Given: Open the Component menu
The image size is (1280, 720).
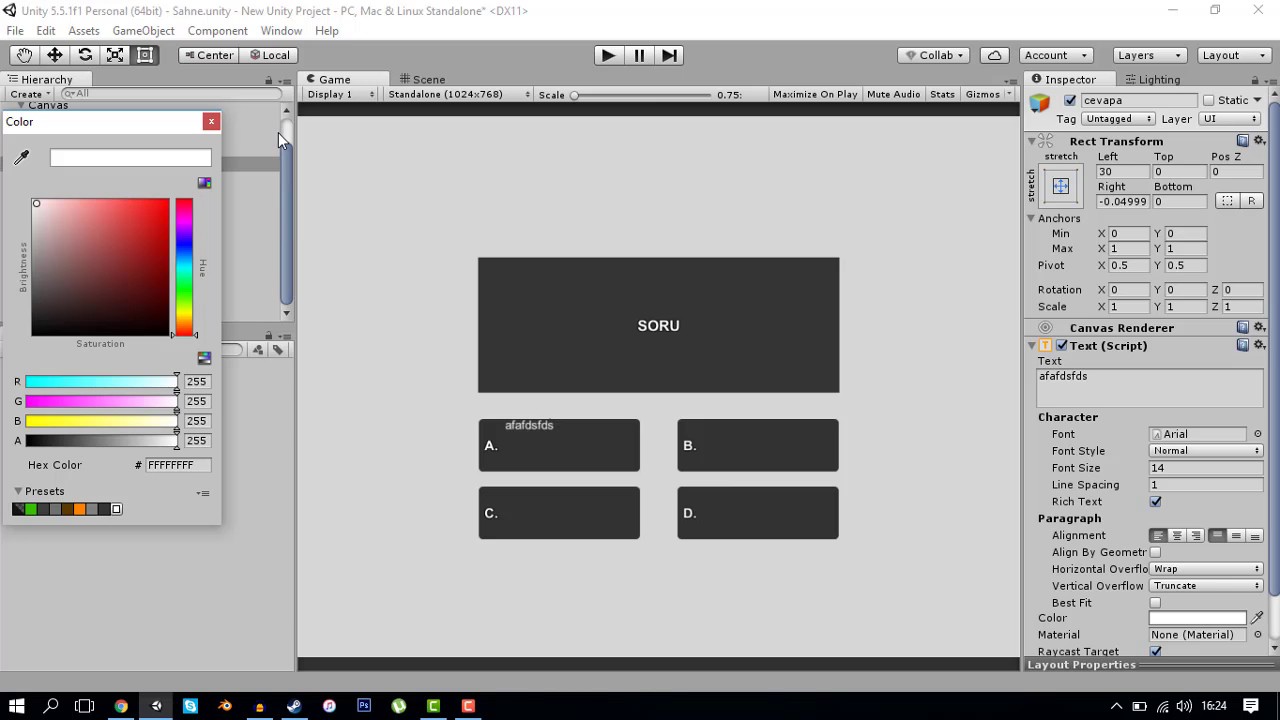Looking at the screenshot, I should [x=217, y=31].
